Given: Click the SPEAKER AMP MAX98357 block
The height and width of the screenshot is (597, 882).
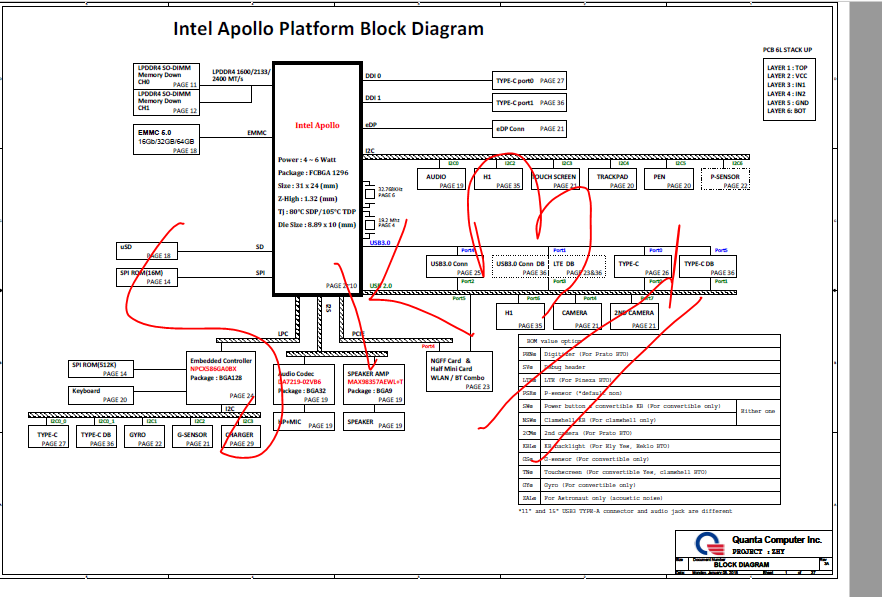Looking at the screenshot, I should pyautogui.click(x=374, y=384).
